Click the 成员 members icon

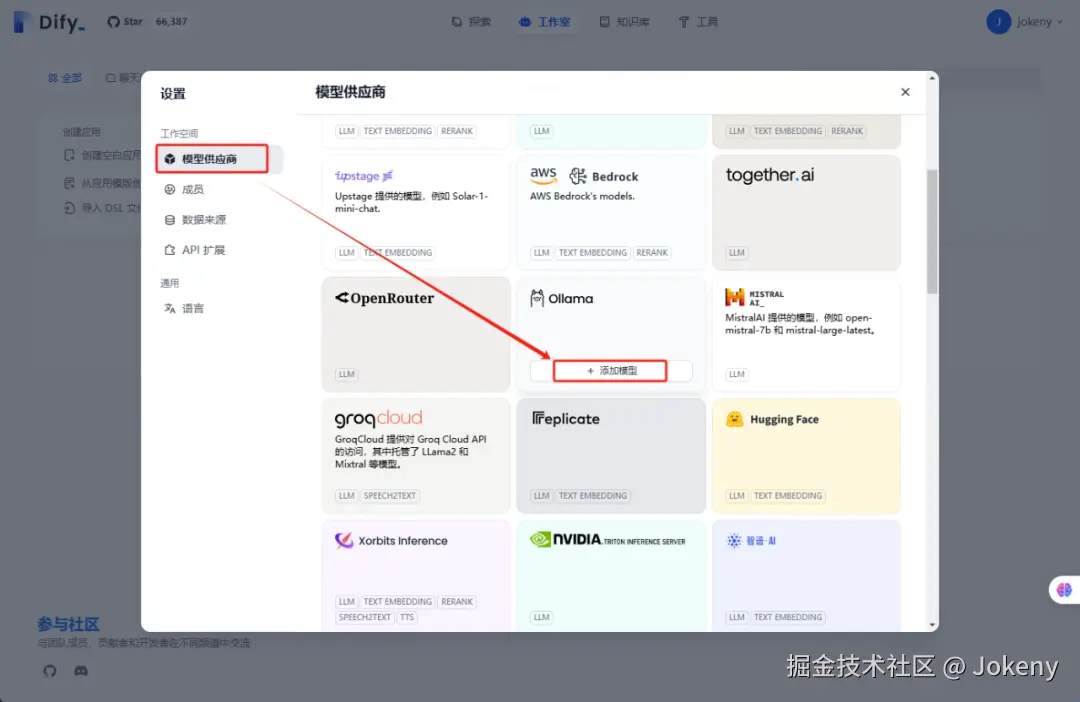click(169, 189)
